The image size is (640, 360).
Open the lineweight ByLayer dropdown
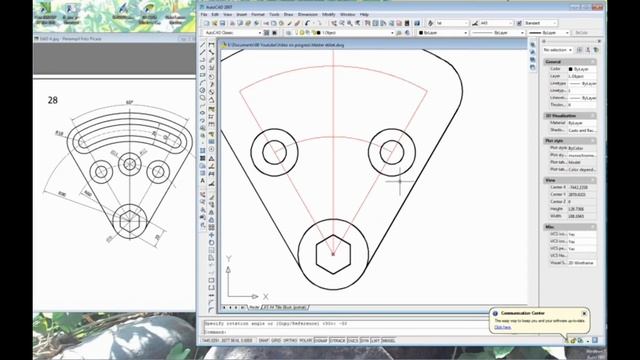coord(548,33)
